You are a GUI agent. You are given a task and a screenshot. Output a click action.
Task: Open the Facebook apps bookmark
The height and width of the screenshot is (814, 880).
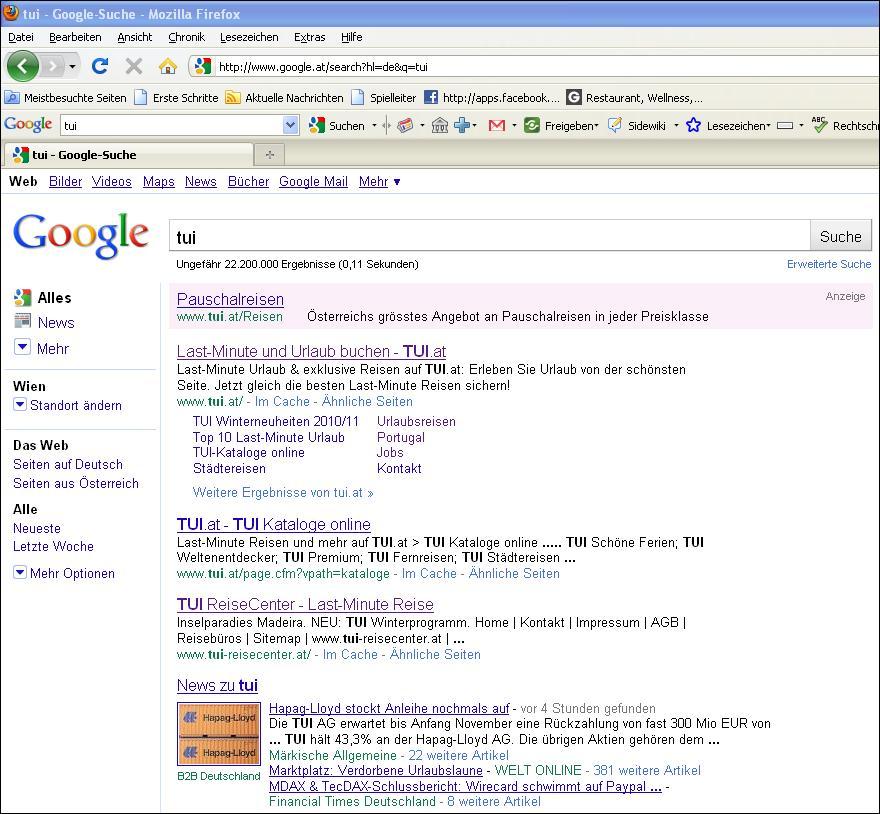point(492,98)
